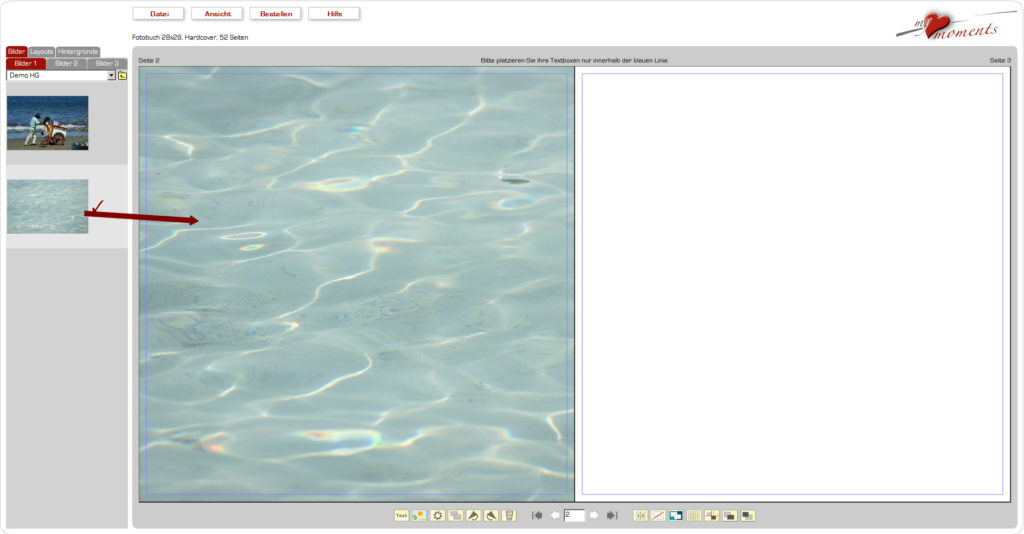Viewport: 1024px width, 534px height.
Task: Open the Ansicht menu
Action: pyautogui.click(x=217, y=14)
